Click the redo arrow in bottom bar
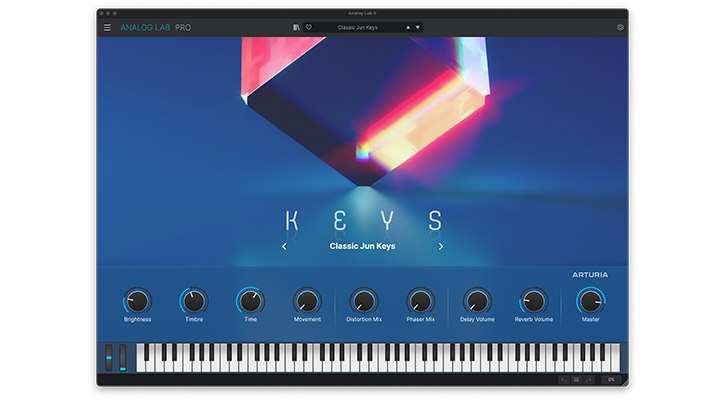This screenshot has width=725, height=400. coord(590,380)
